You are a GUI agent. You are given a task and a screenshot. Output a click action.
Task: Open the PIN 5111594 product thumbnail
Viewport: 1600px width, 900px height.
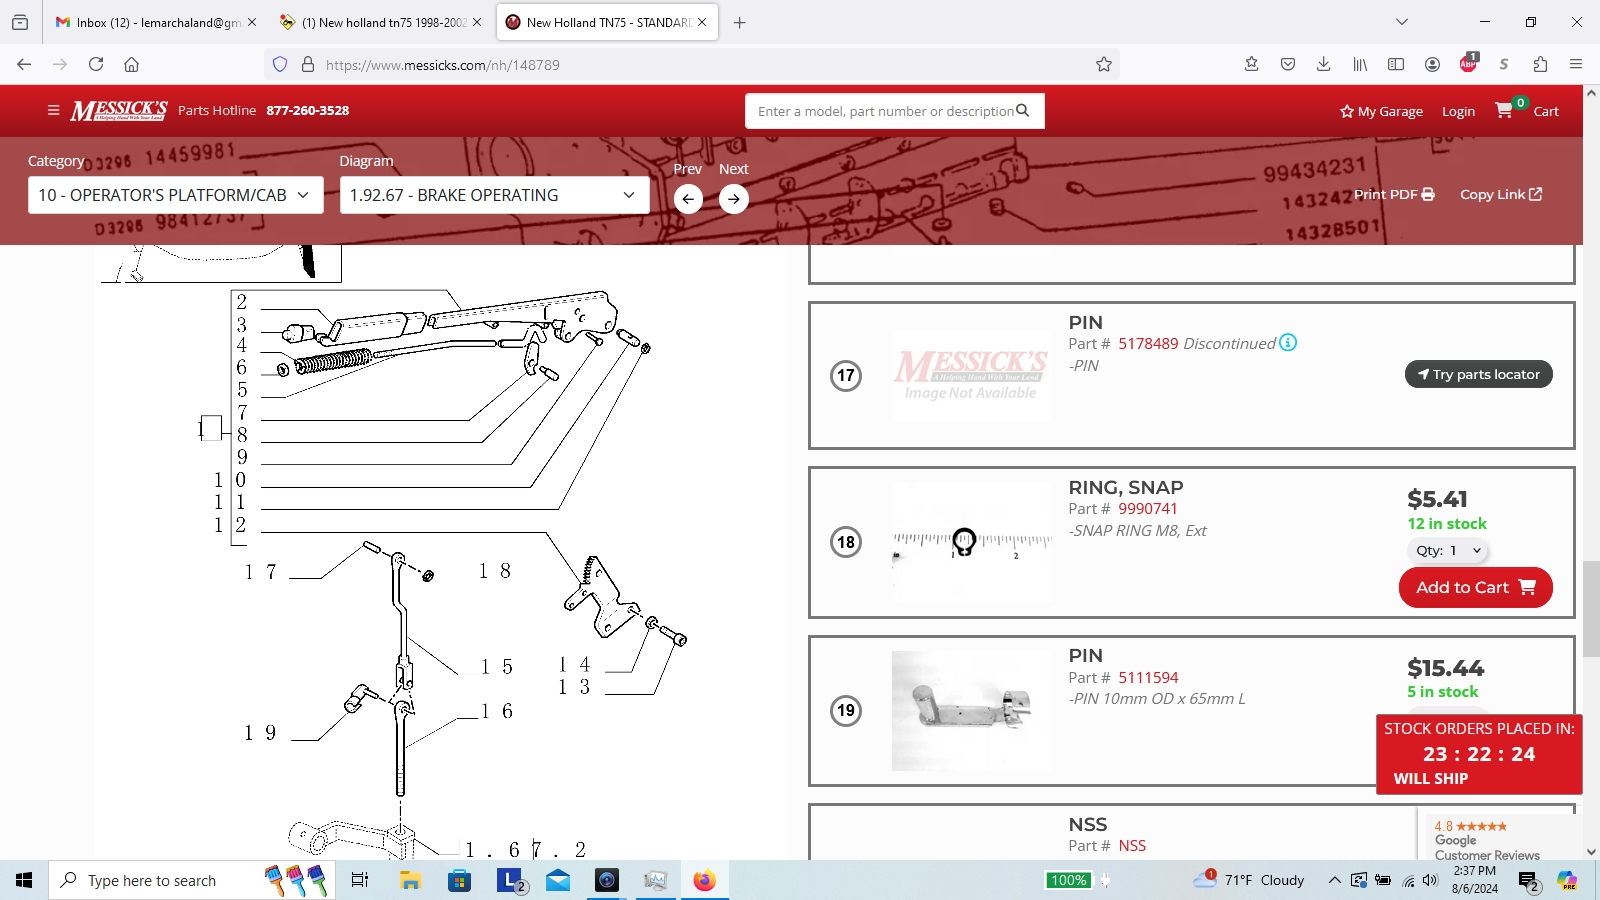[x=971, y=711]
